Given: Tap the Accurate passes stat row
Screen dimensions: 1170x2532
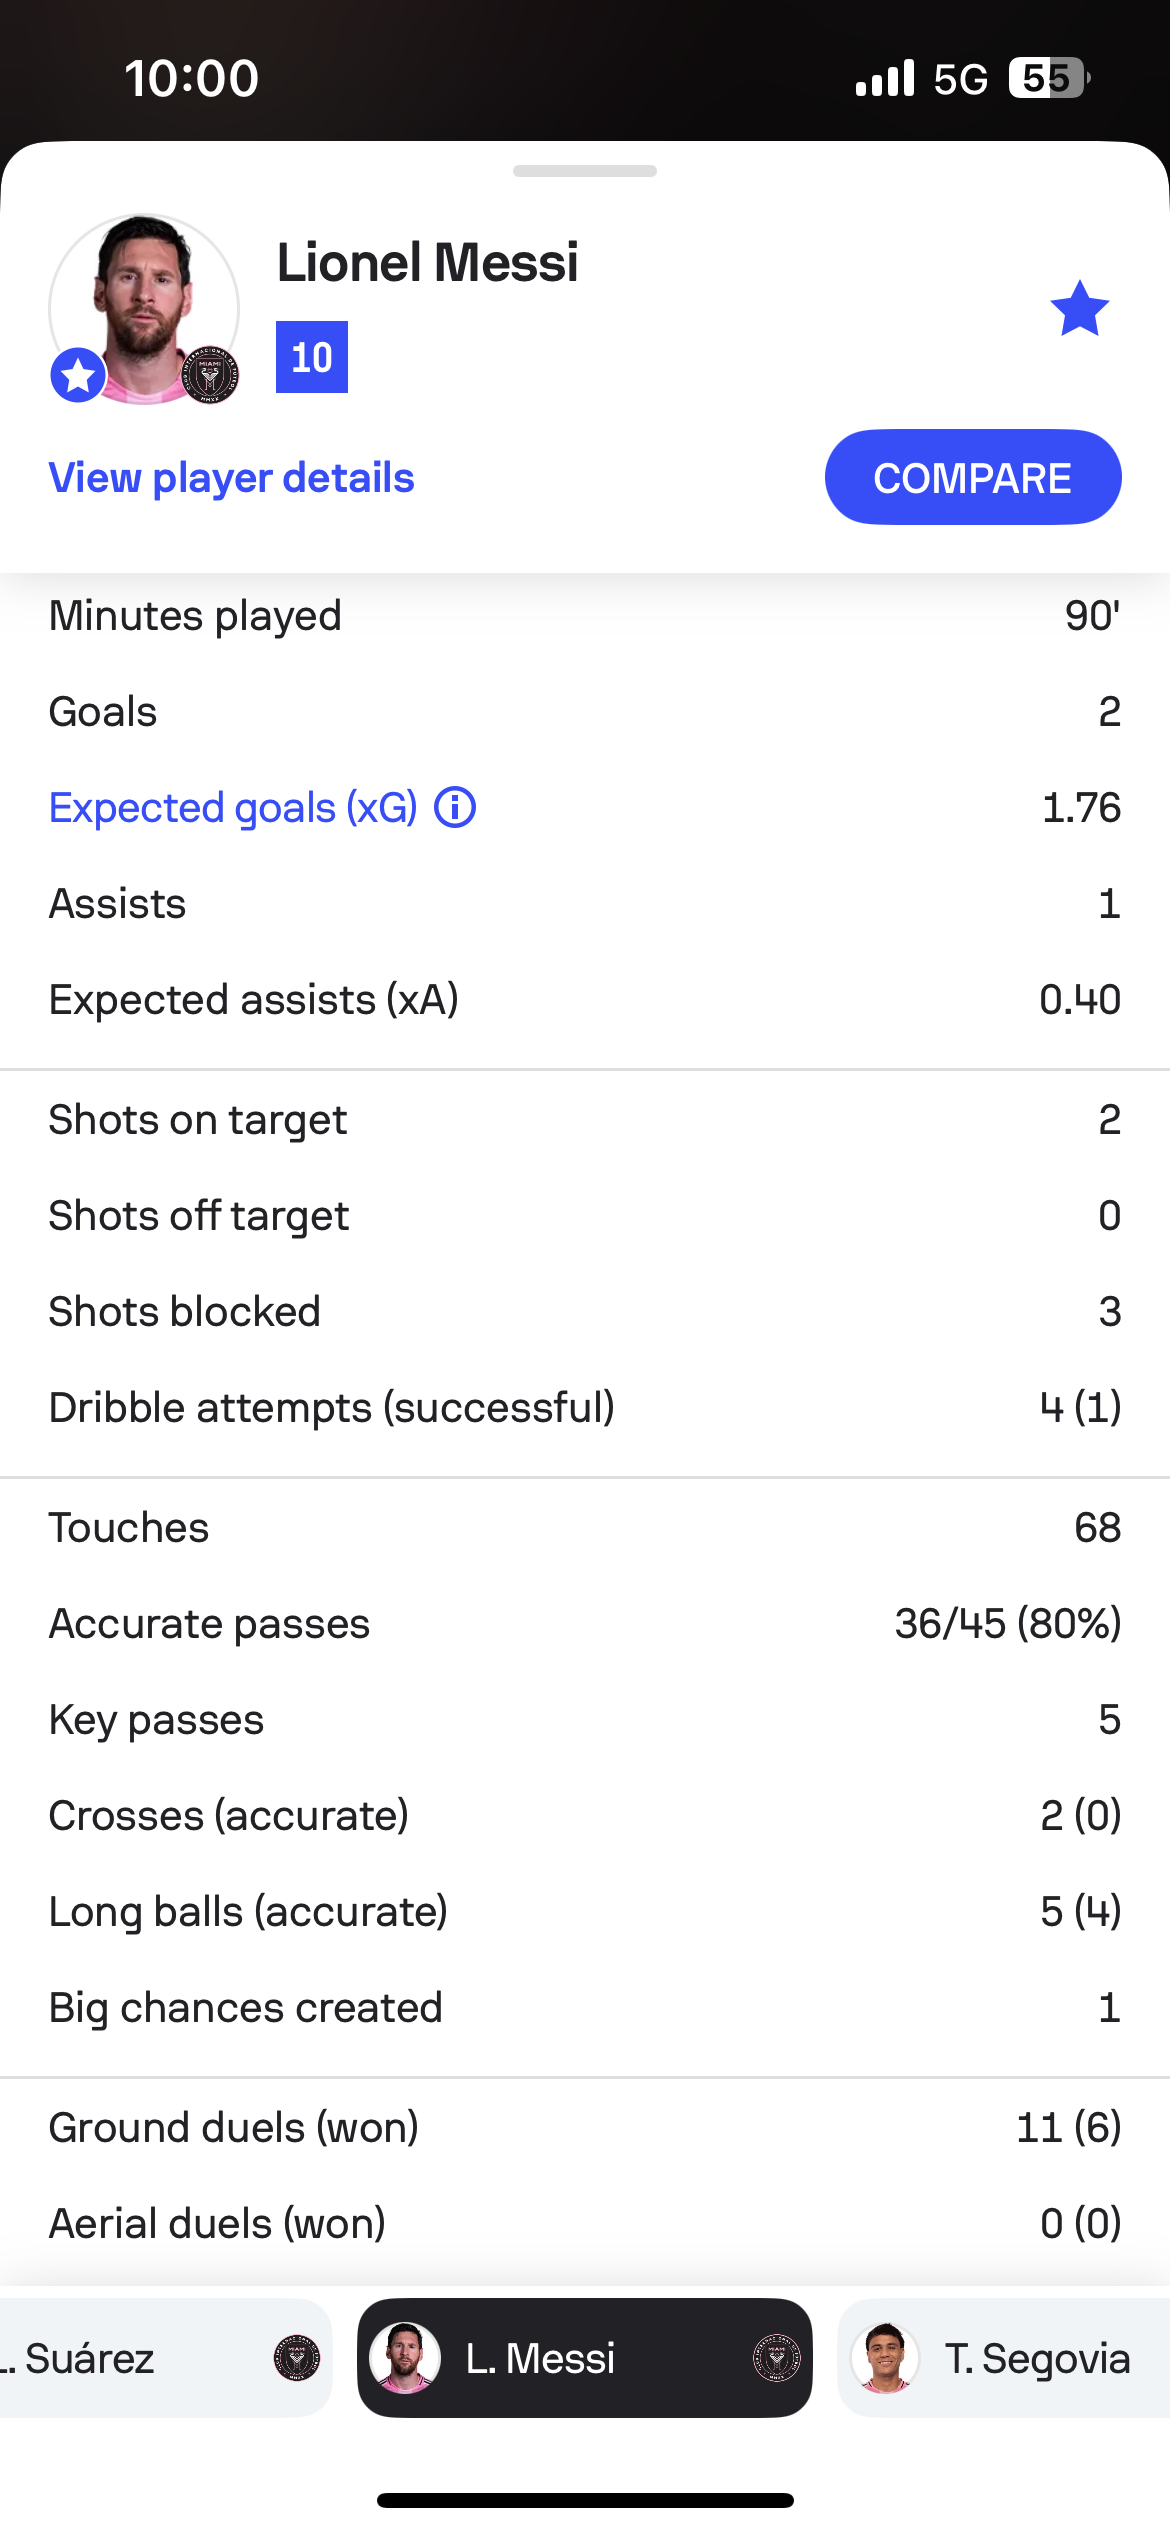Looking at the screenshot, I should (x=585, y=1624).
